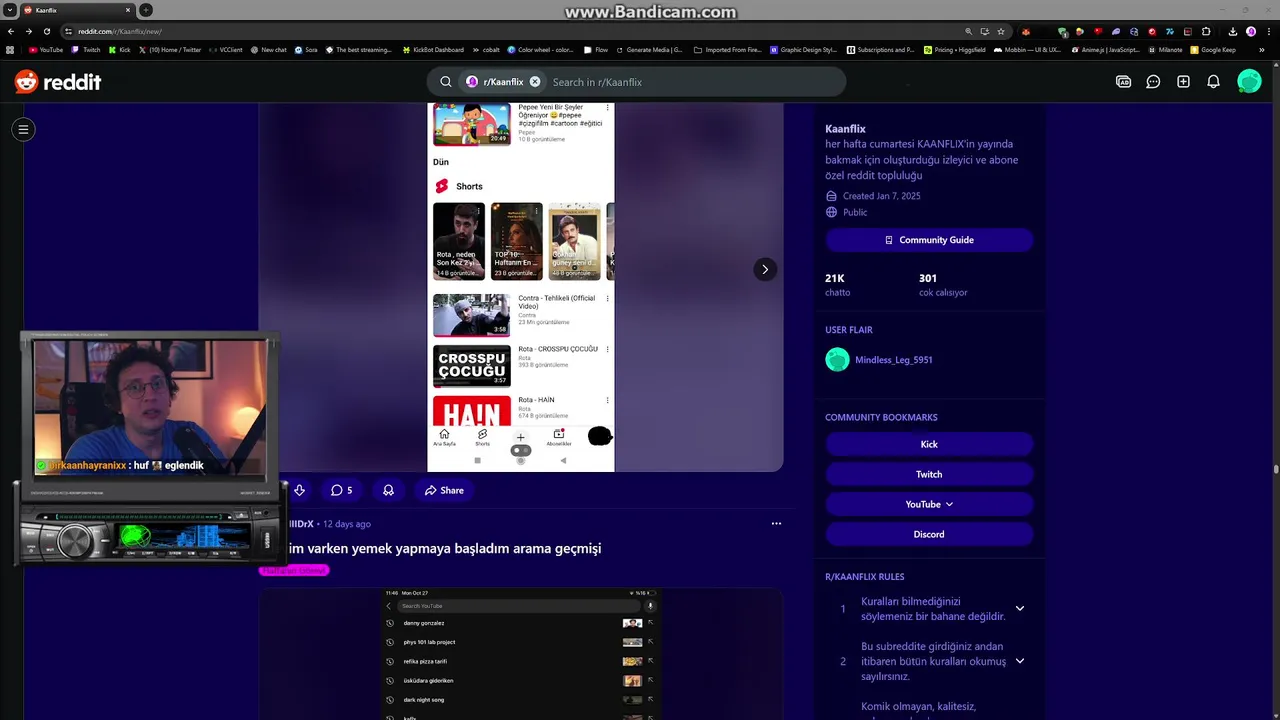Click the magnifier icon in the Reddit search bar
The height and width of the screenshot is (720, 1280).
click(x=446, y=82)
